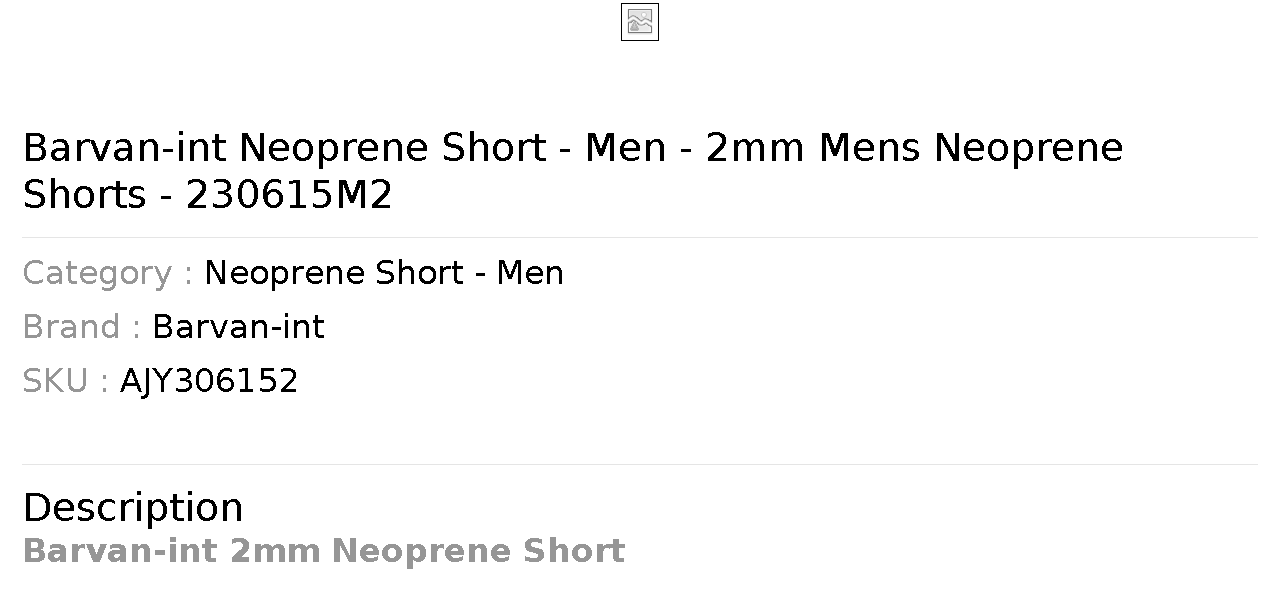The image size is (1280, 592).
Task: Select the SKU value AJY306152
Action: tap(209, 381)
